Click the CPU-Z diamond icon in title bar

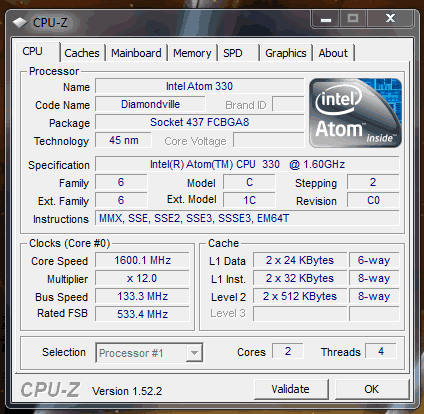click(x=20, y=23)
